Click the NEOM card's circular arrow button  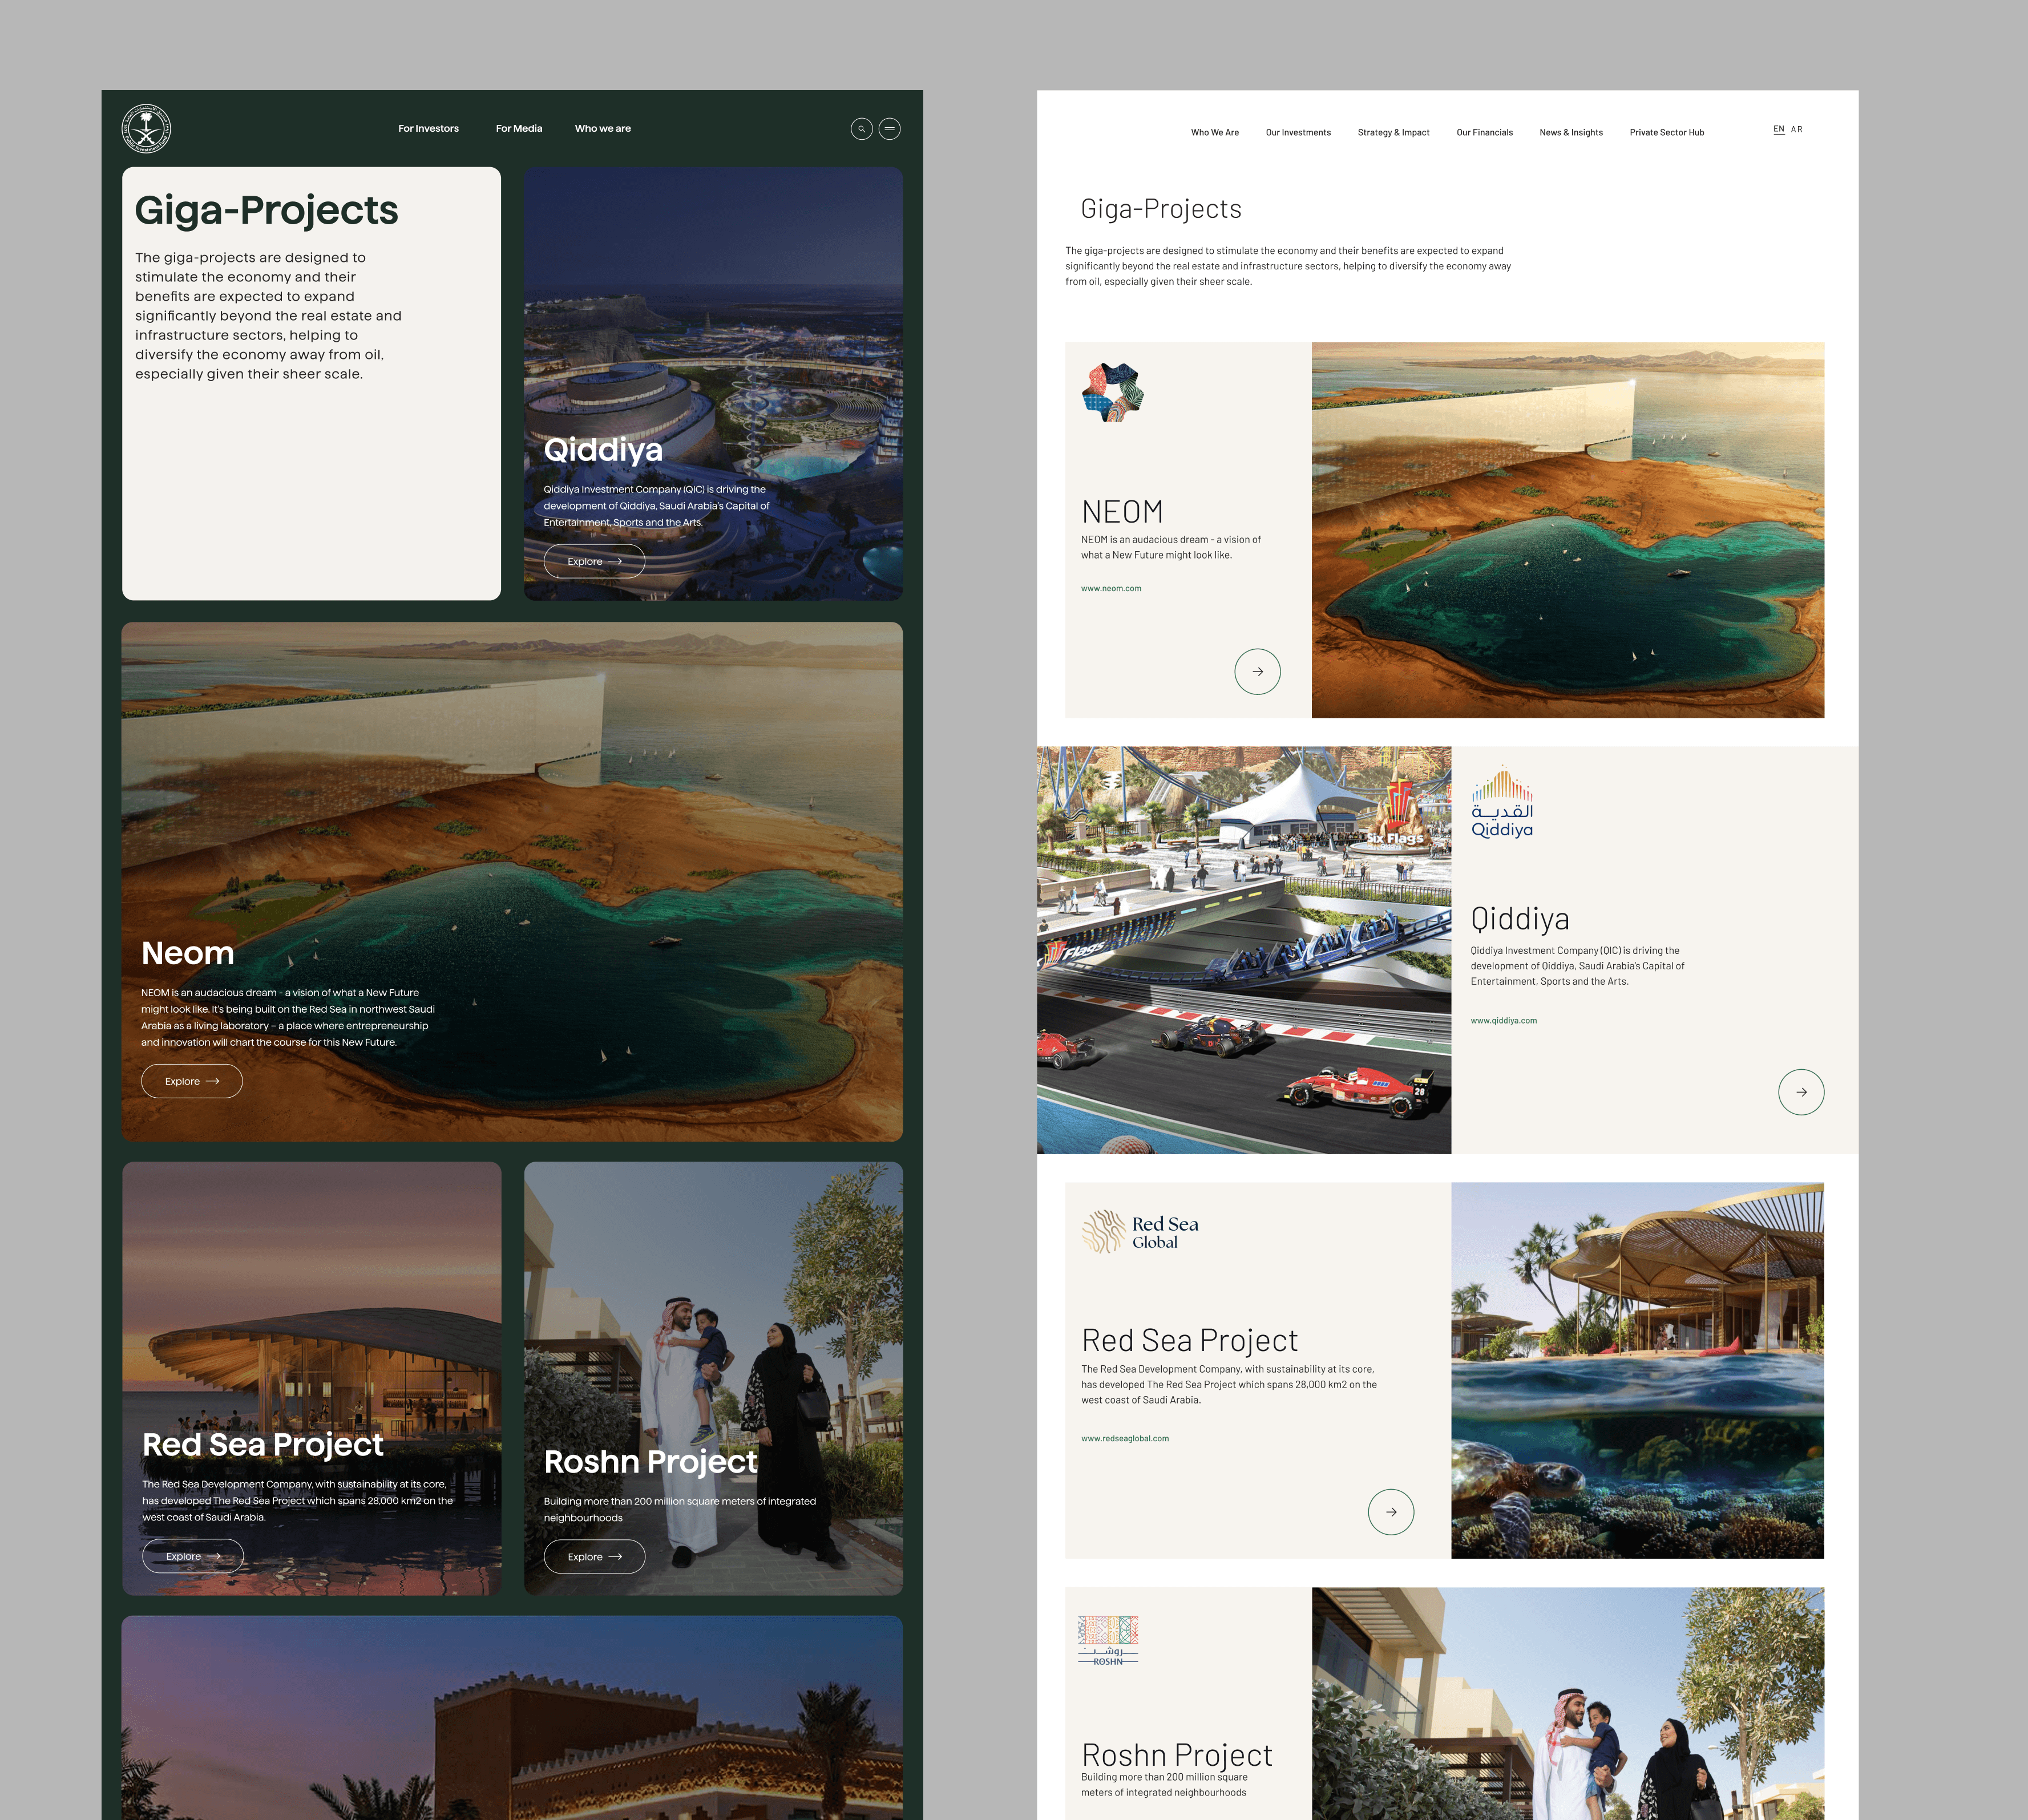coord(1257,672)
